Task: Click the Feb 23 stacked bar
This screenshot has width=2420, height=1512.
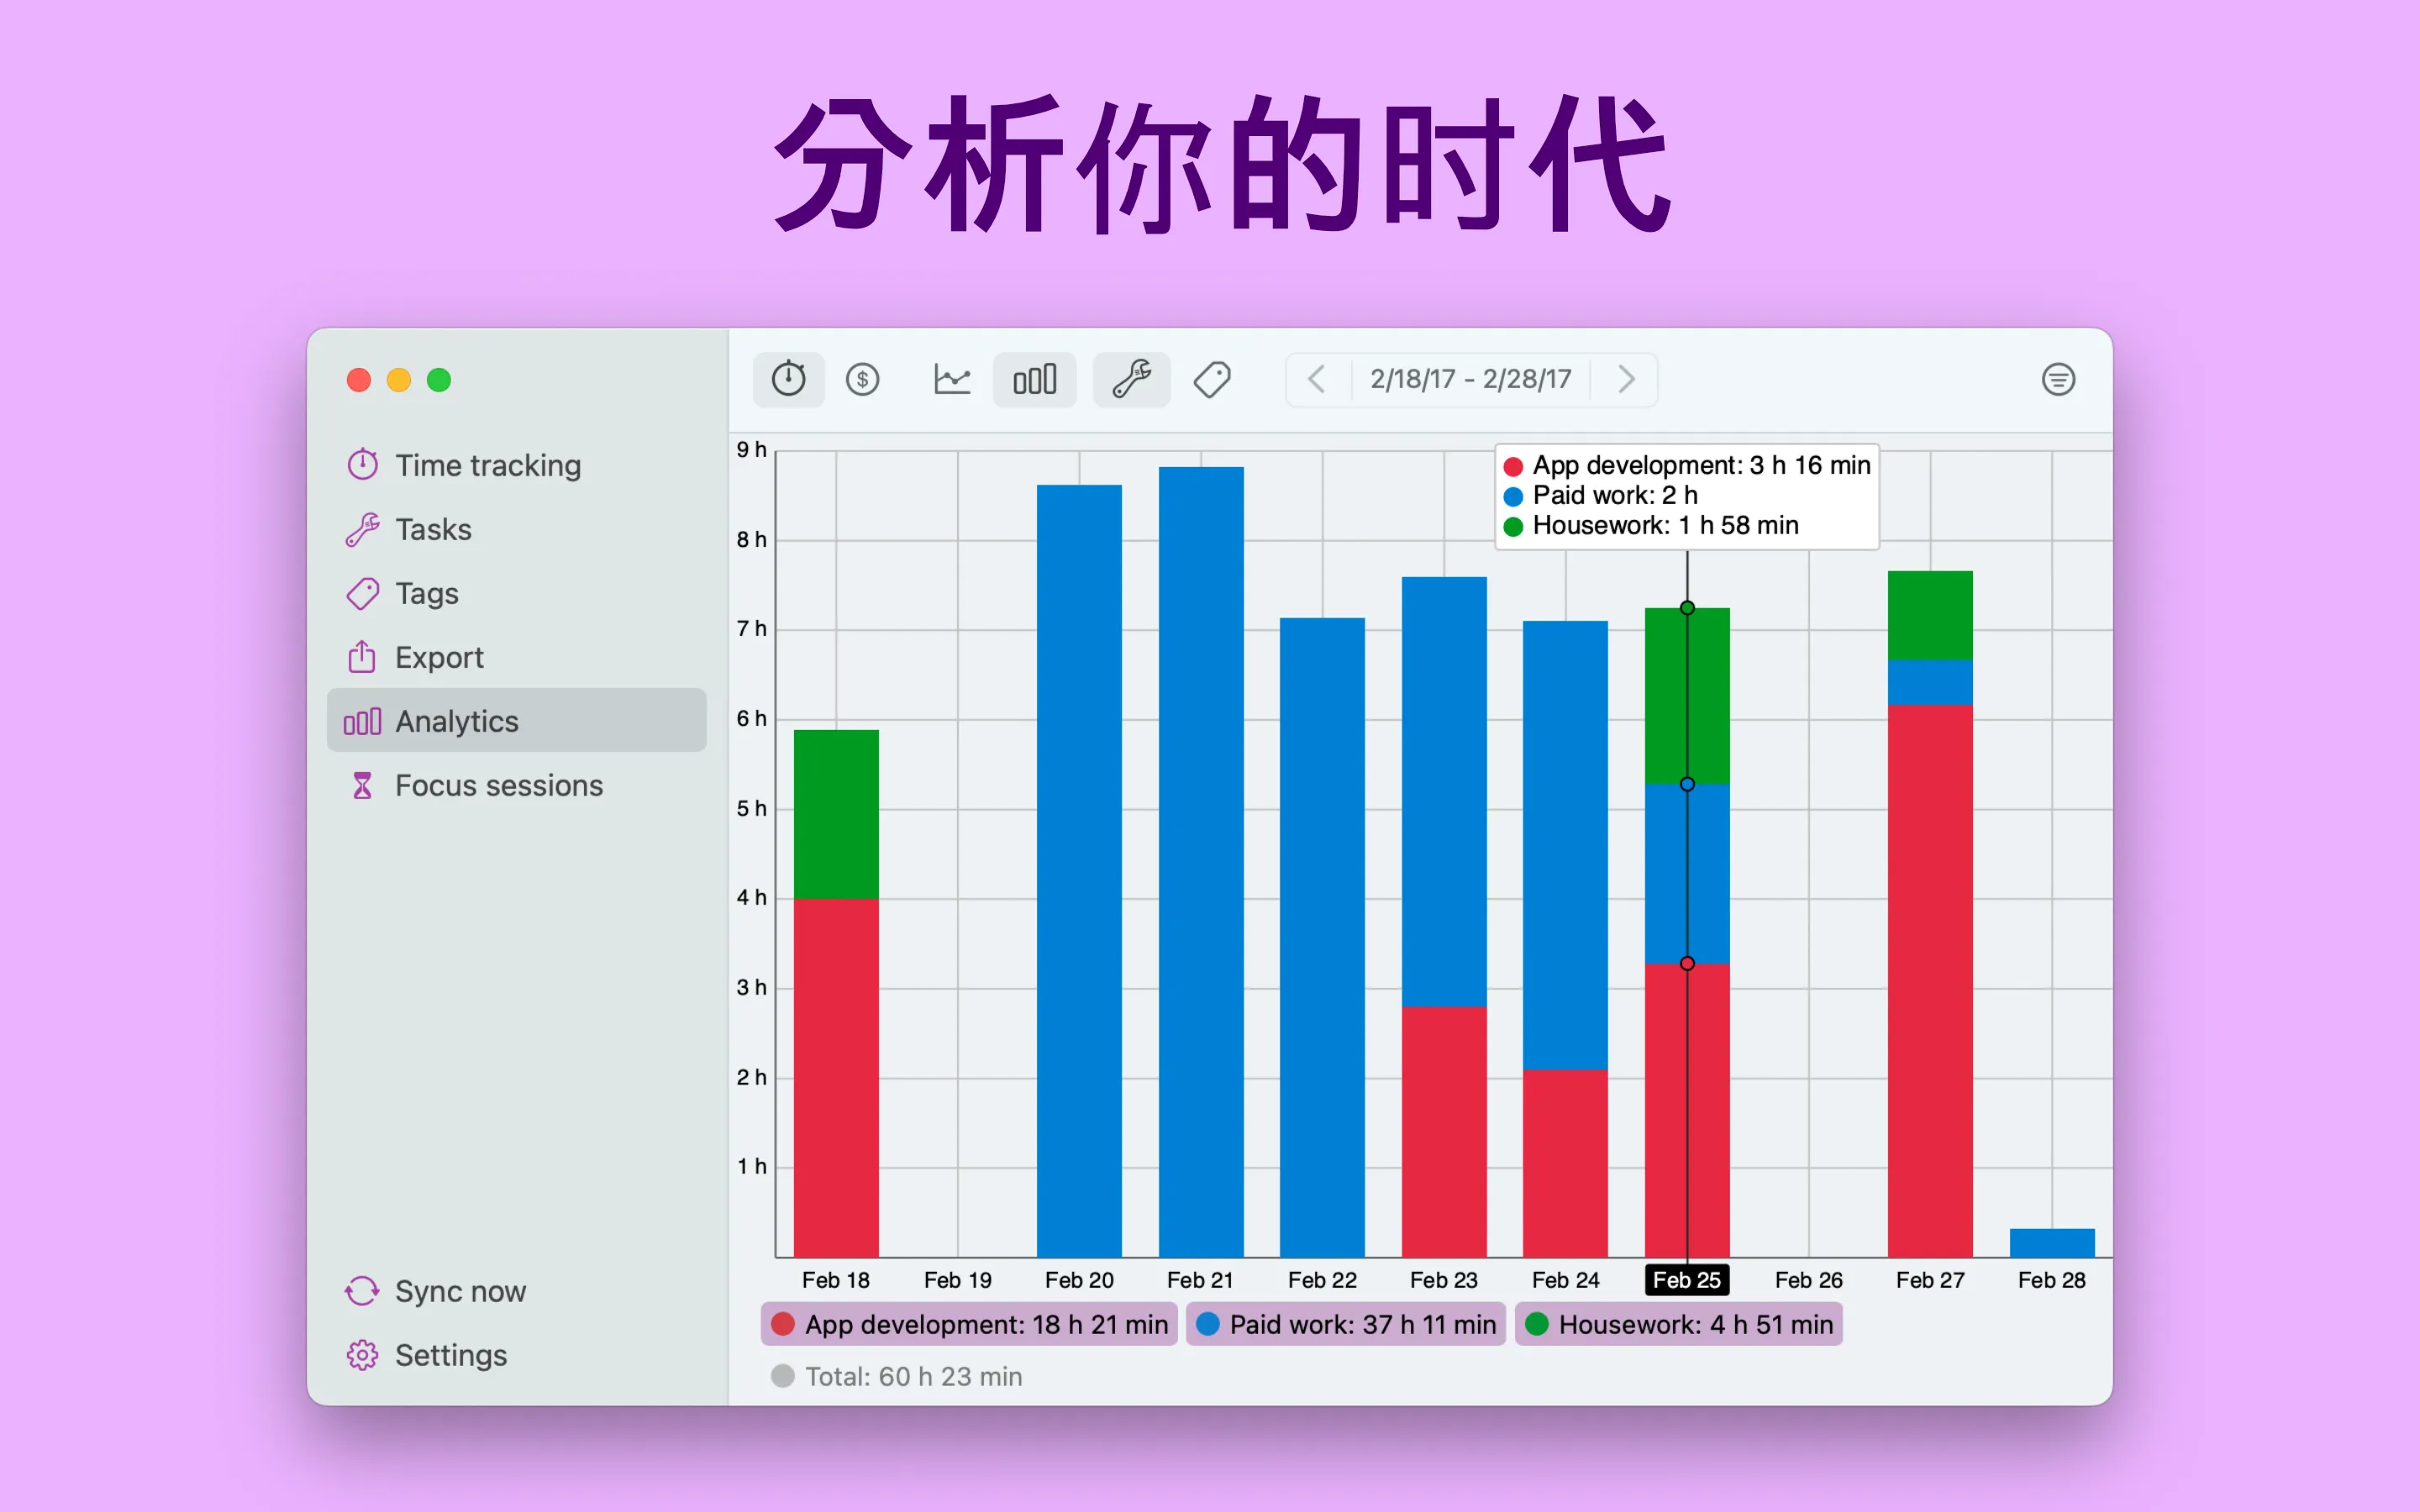Action: (x=1444, y=917)
